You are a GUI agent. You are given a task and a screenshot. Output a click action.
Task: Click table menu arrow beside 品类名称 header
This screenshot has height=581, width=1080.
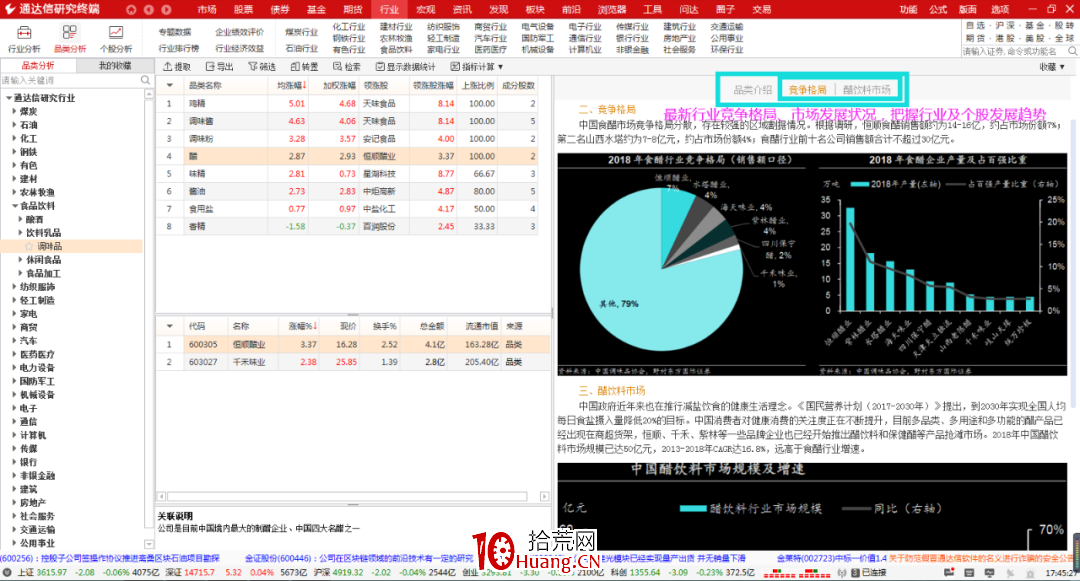point(169,85)
